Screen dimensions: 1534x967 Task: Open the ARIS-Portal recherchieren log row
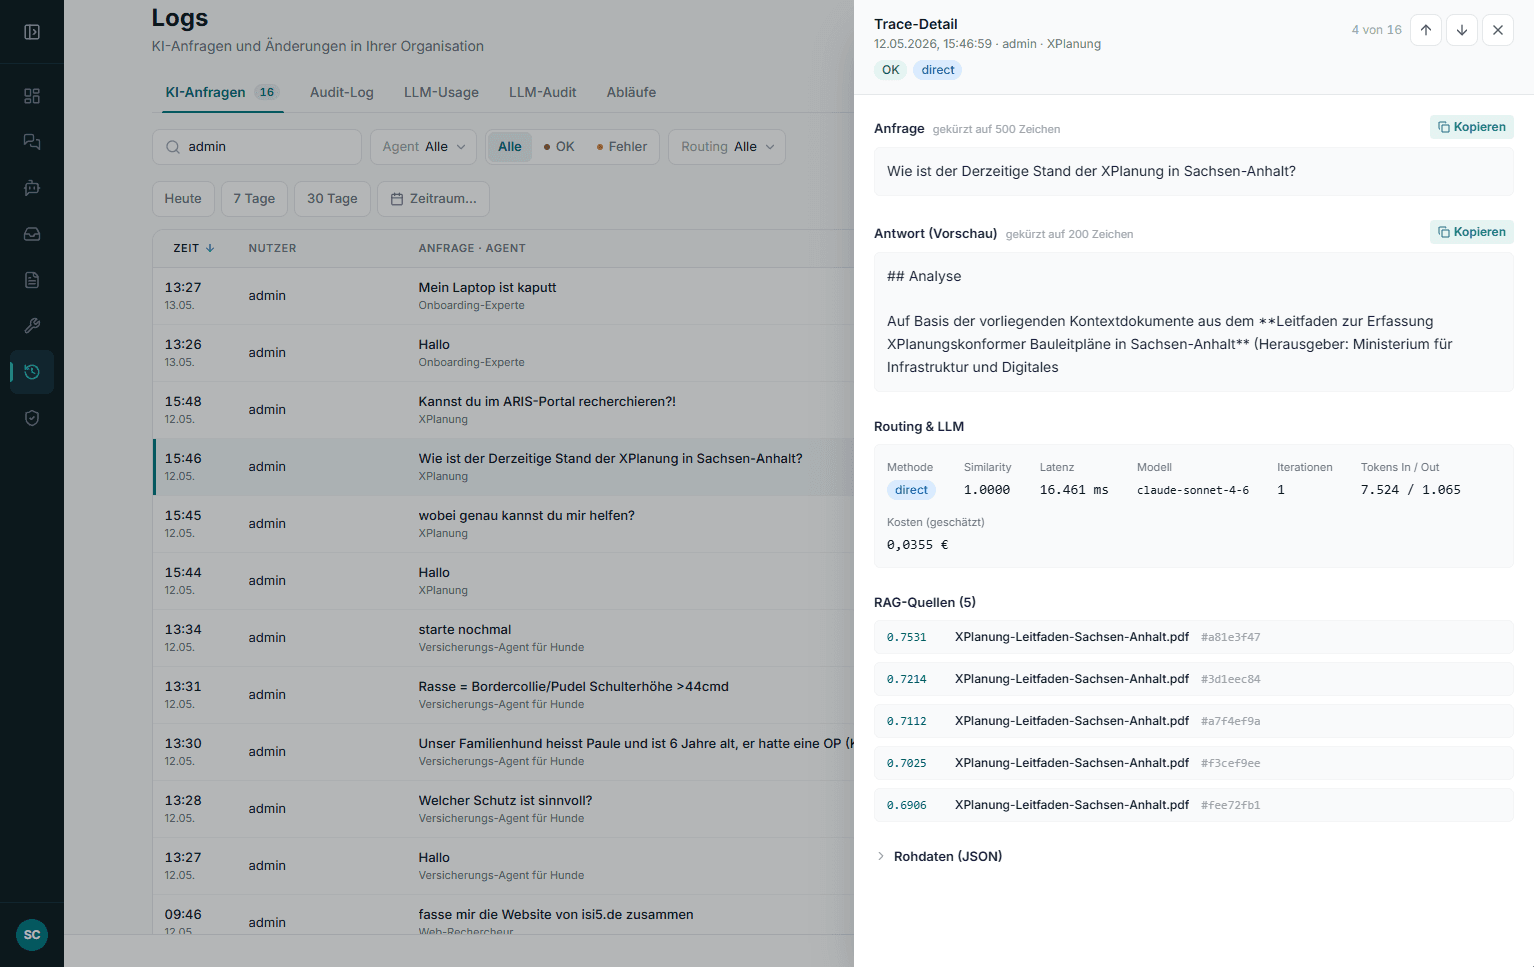503,410
